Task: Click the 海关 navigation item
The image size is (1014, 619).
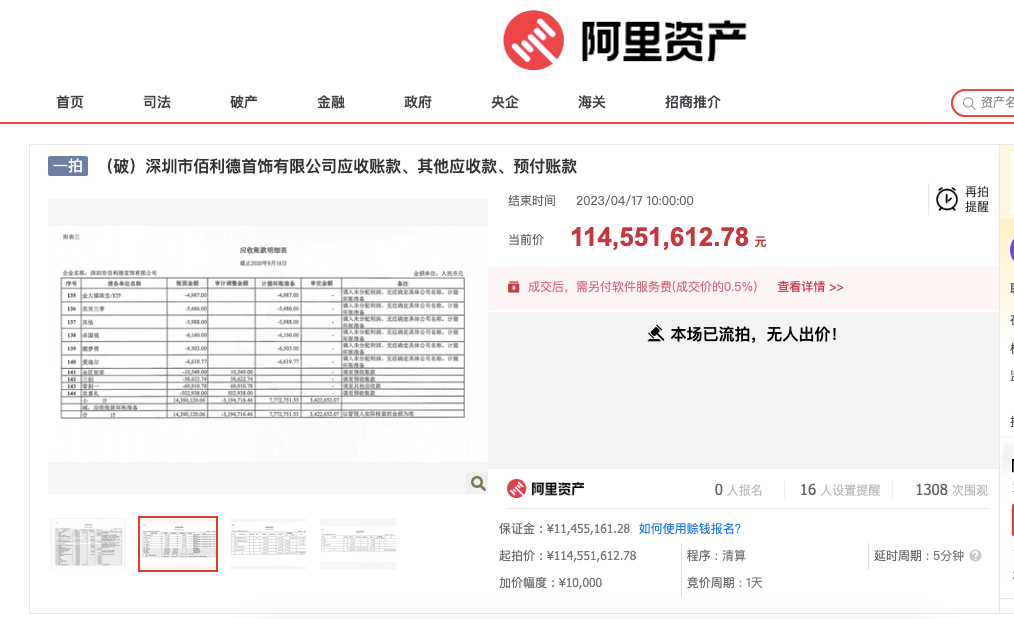Action: 591,102
